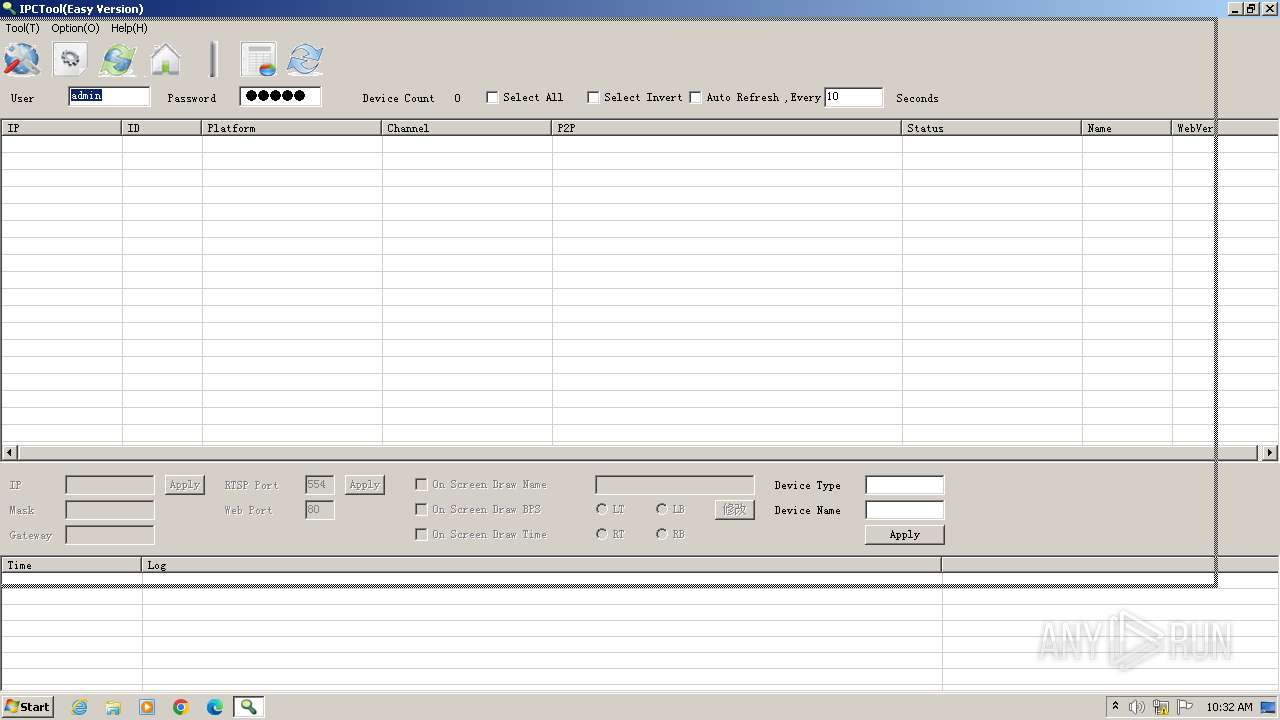Open the Help(H) menu
Viewport: 1280px width, 720px height.
coord(129,28)
